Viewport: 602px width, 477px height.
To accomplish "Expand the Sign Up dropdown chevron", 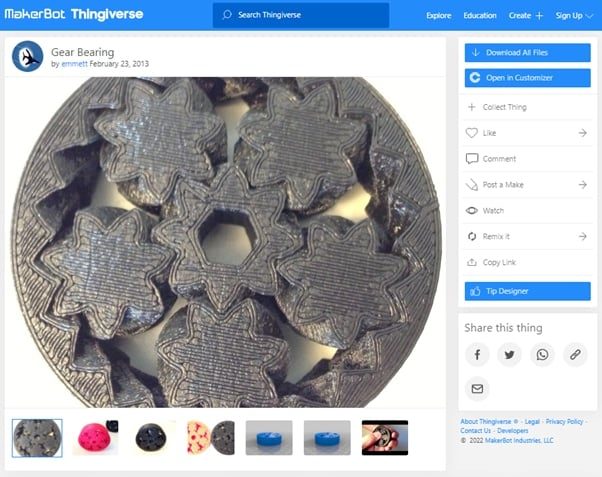I will [x=589, y=16].
